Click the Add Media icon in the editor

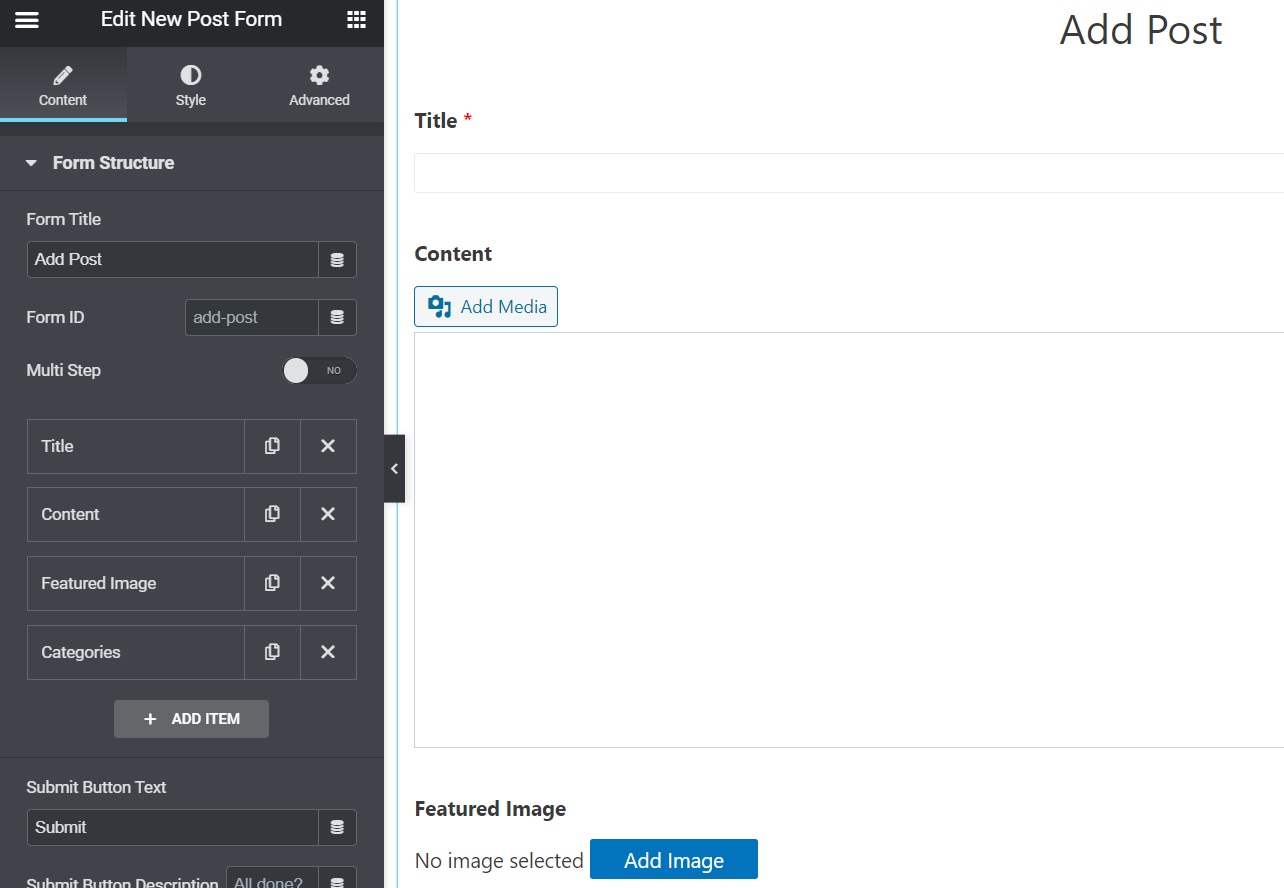coord(439,306)
